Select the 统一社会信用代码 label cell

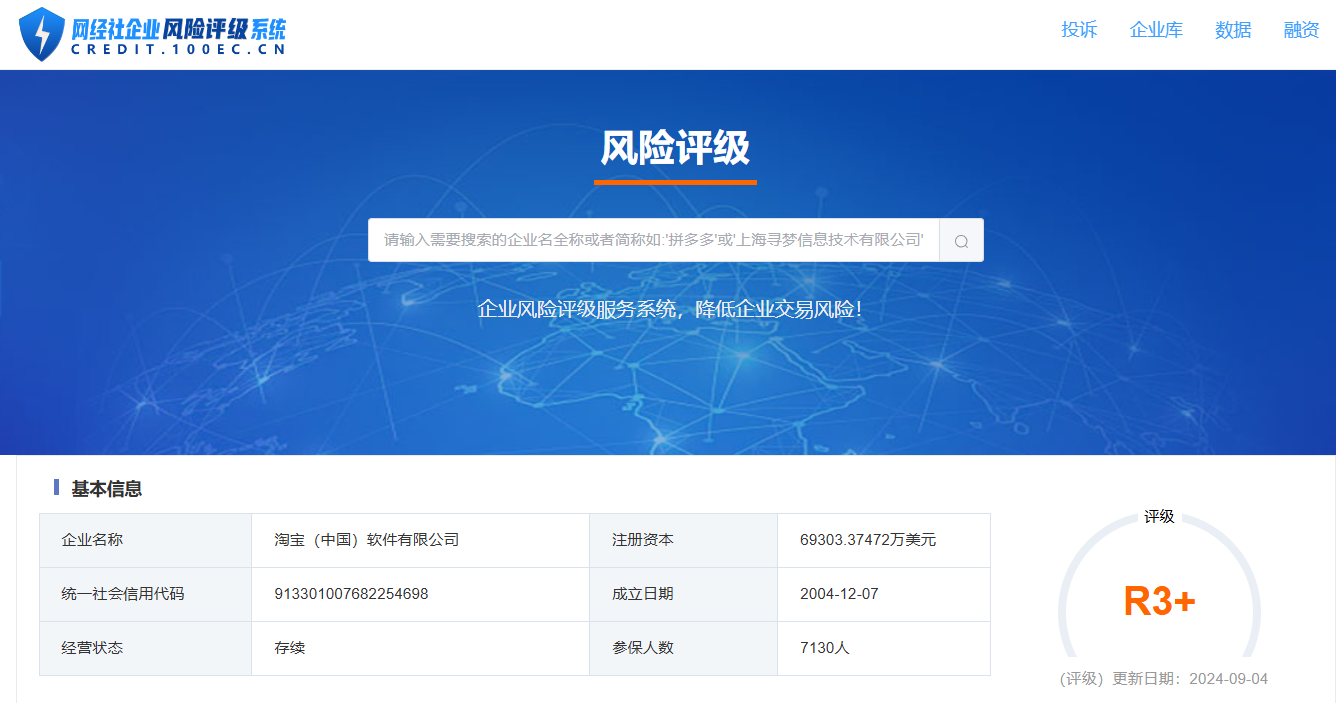pyautogui.click(x=145, y=594)
